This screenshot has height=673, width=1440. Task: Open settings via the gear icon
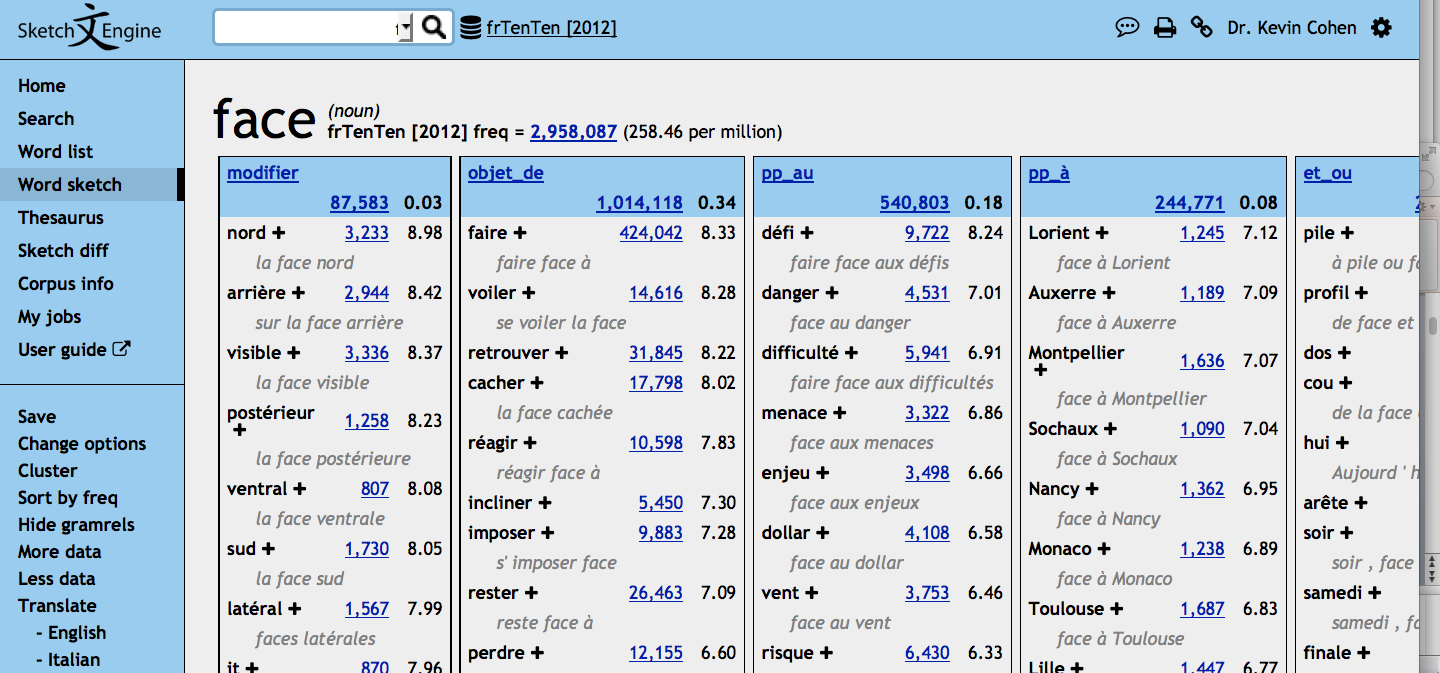tap(1381, 28)
